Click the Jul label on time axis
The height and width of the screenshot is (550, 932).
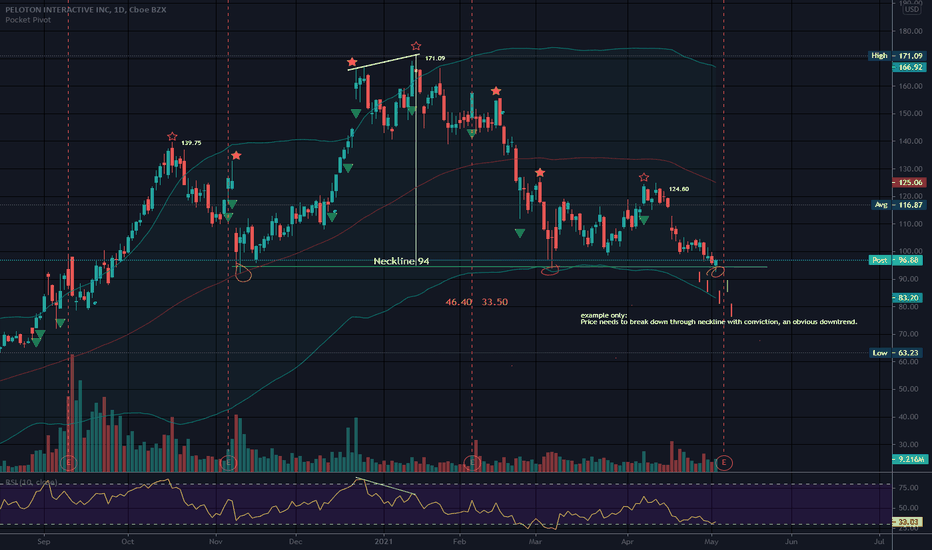pos(879,542)
